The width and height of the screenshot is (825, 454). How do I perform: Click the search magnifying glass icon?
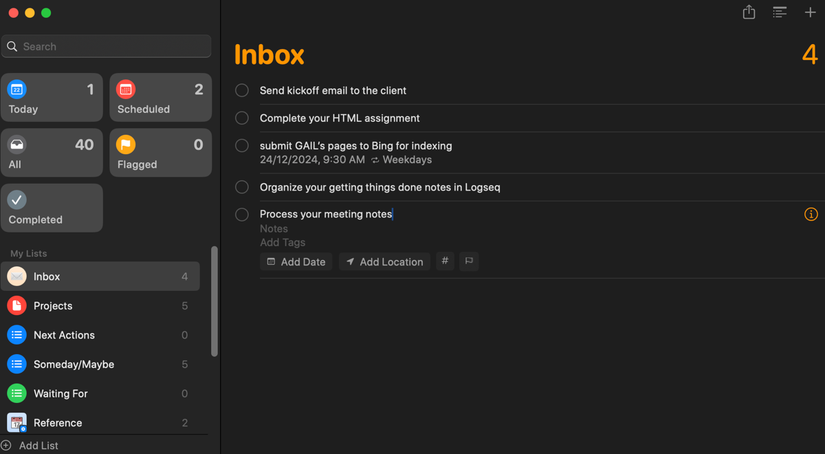(12, 46)
